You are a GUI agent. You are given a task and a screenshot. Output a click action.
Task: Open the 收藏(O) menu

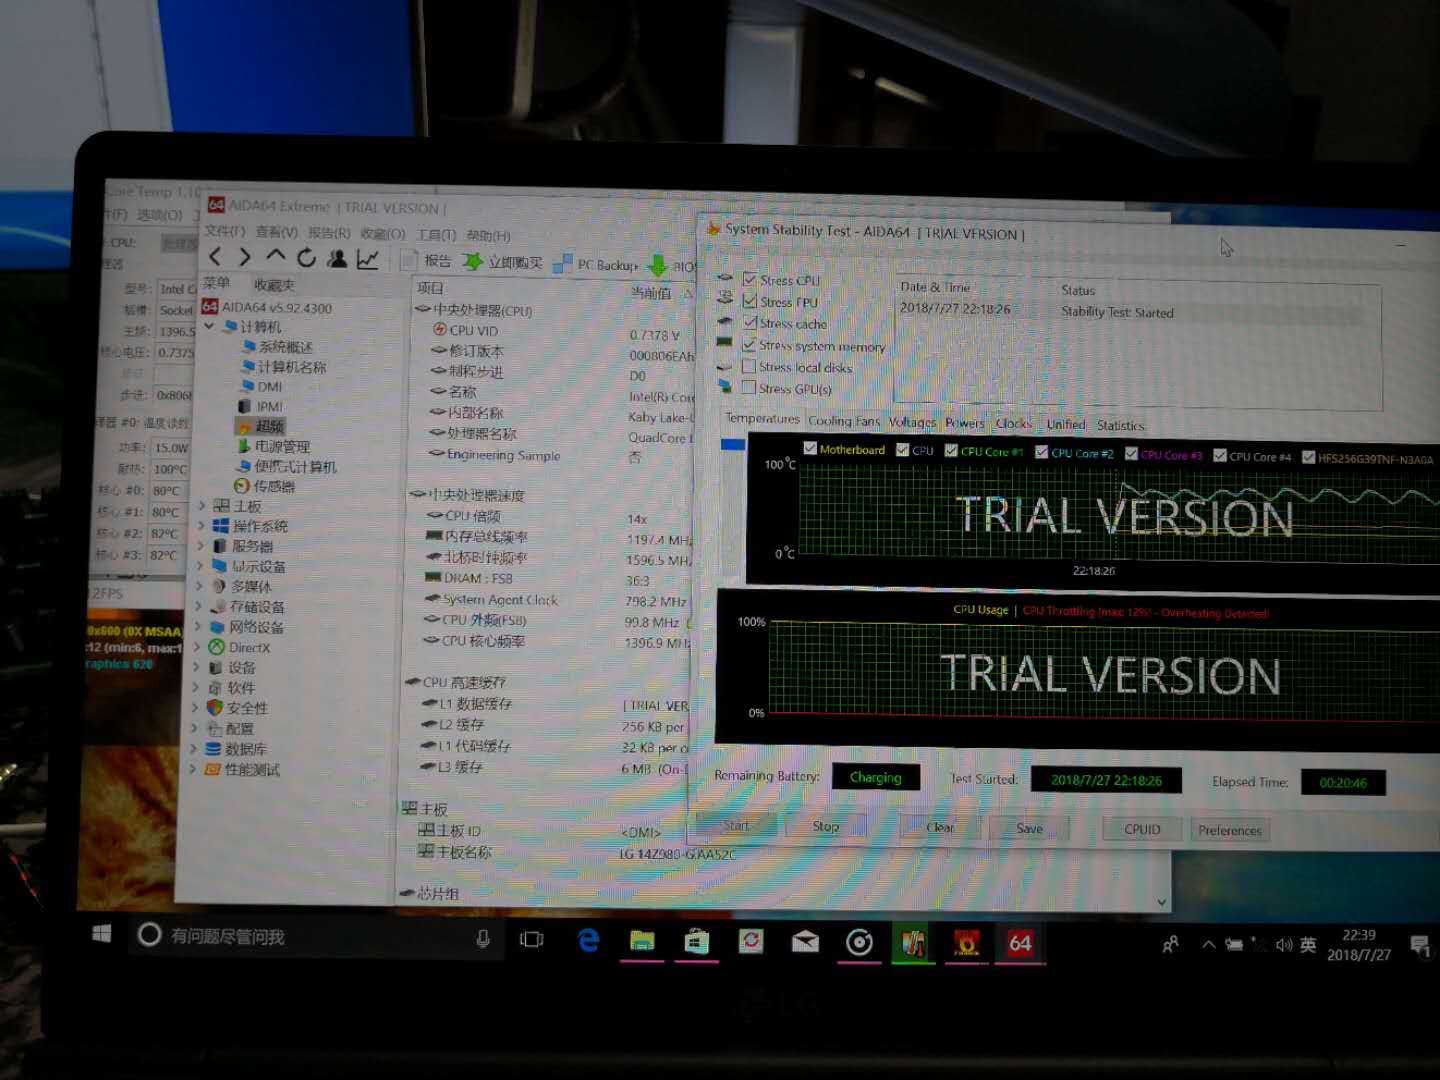pos(383,234)
